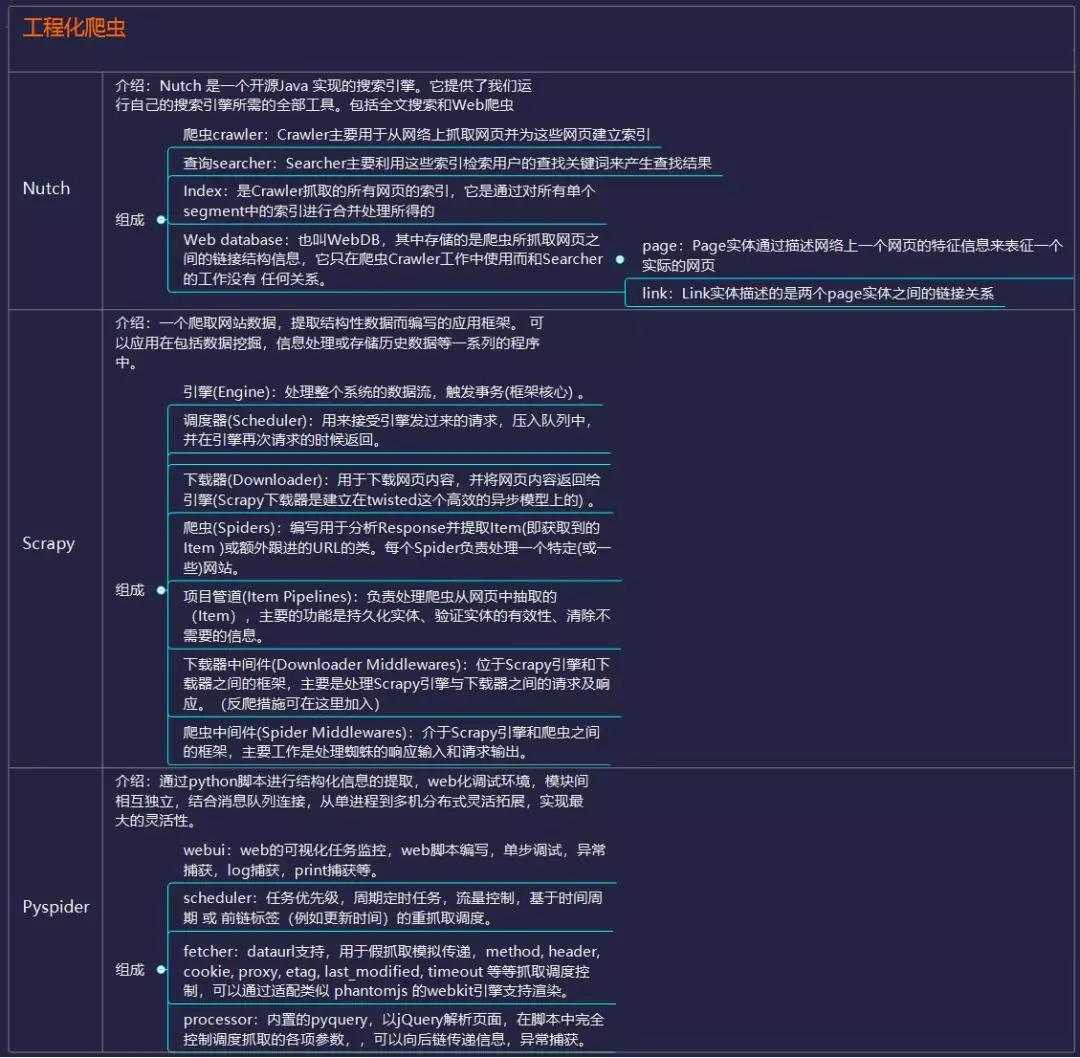The height and width of the screenshot is (1058, 1080).
Task: Collapse the Web database child node dot
Action: 620,259
